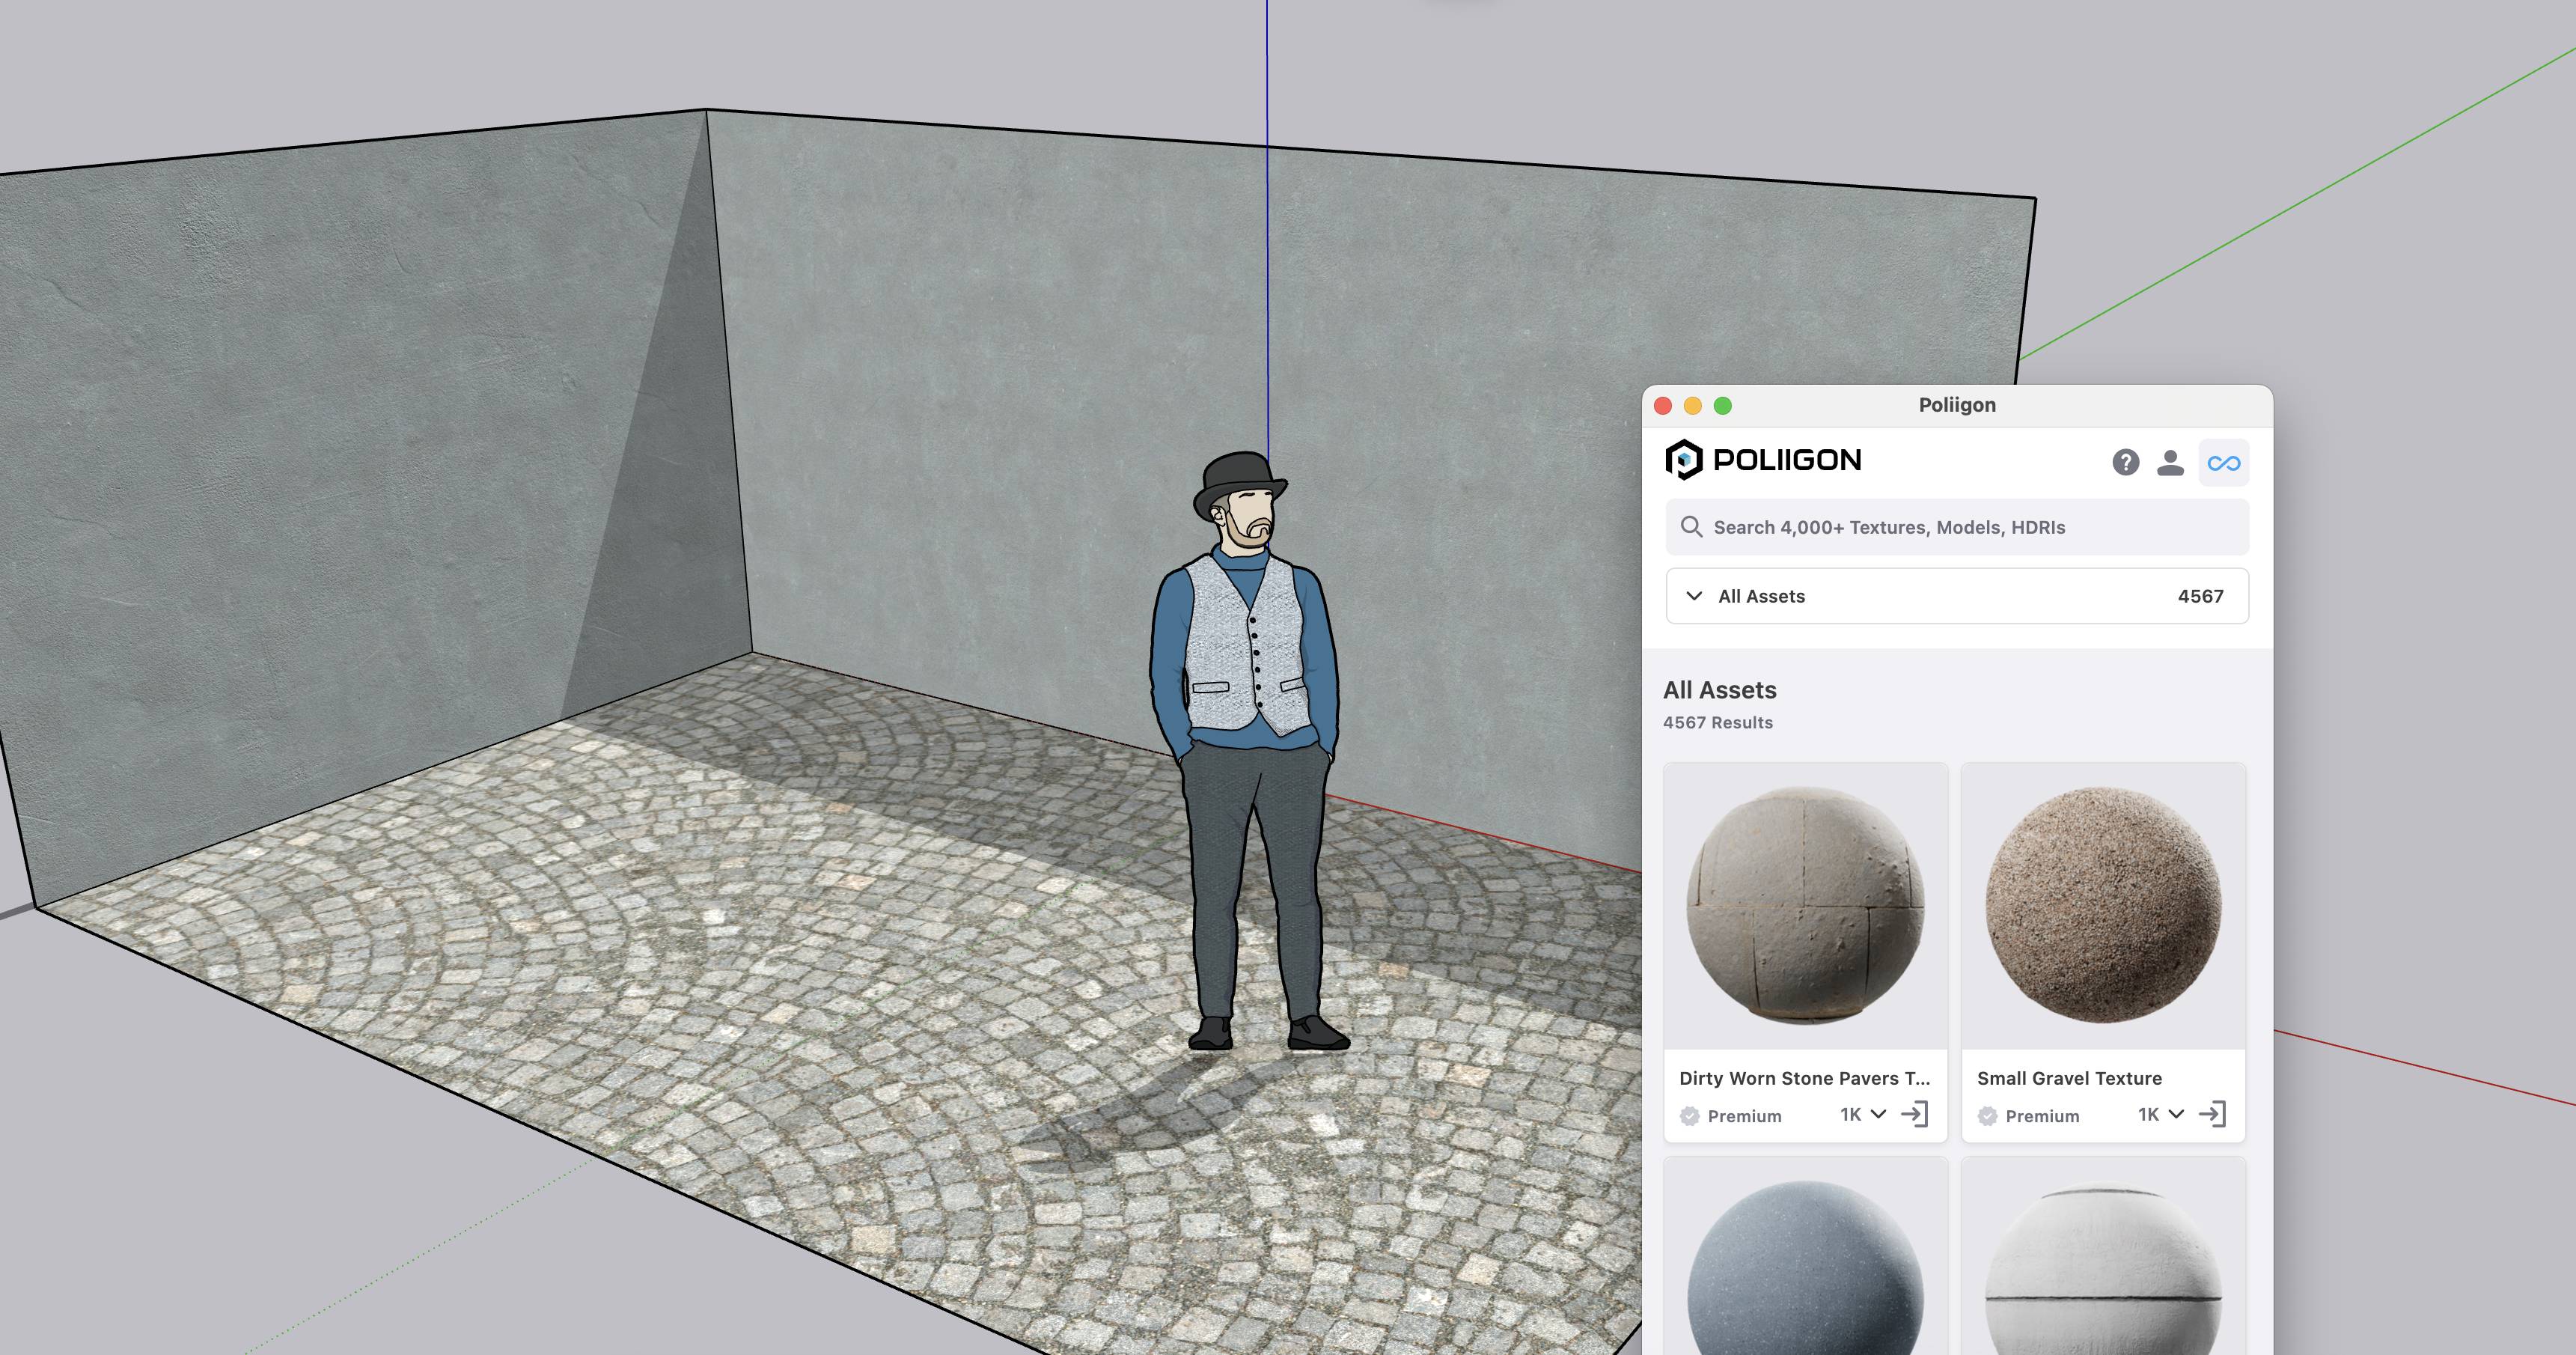Close the Poliigon window
The height and width of the screenshot is (1355, 2576).
pyautogui.click(x=1663, y=405)
